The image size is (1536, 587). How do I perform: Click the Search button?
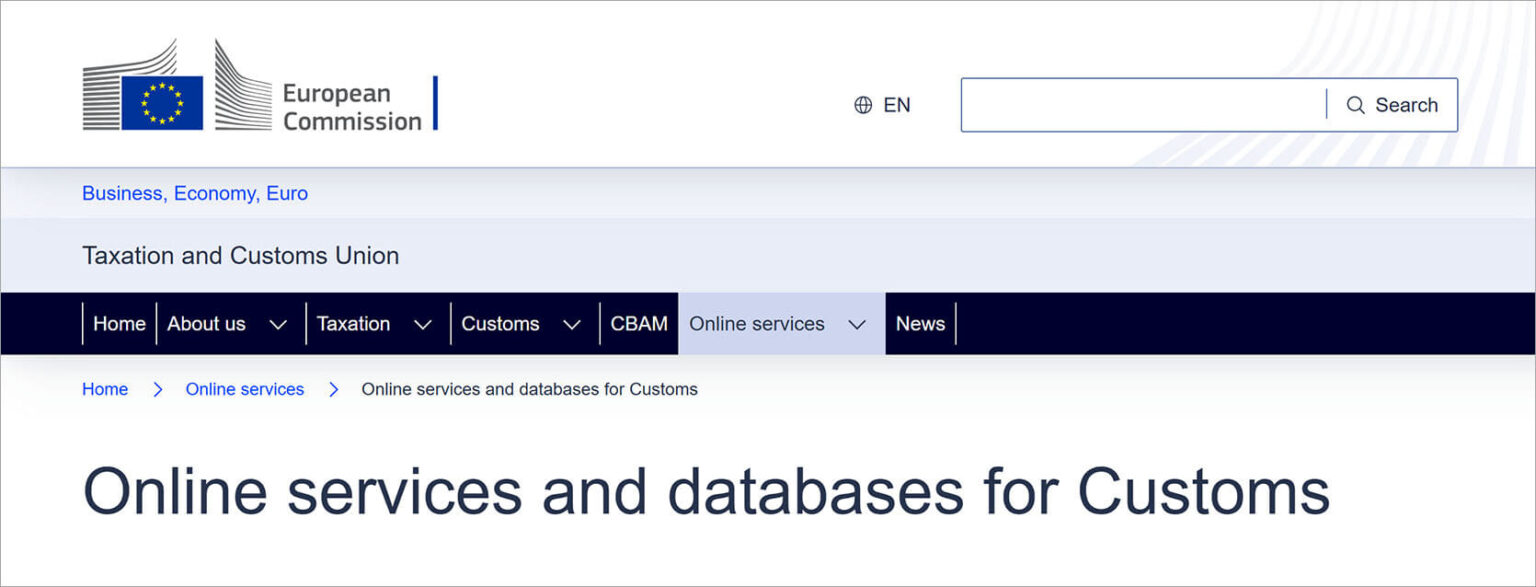tap(1392, 105)
